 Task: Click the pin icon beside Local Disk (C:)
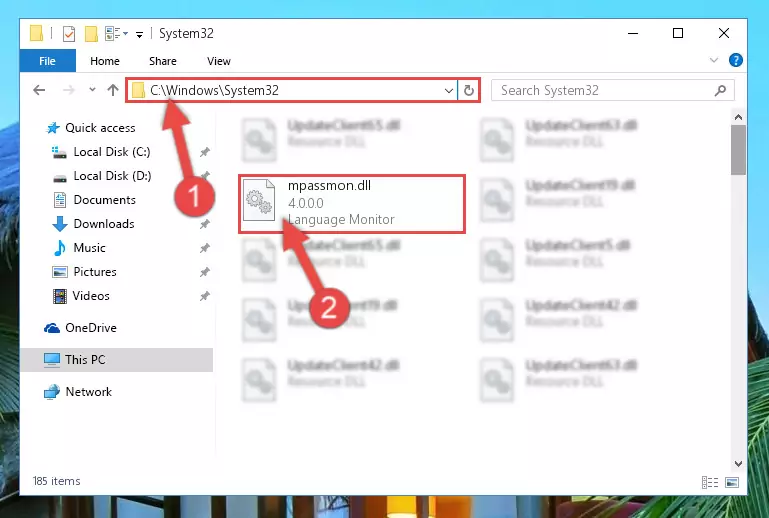coord(205,152)
